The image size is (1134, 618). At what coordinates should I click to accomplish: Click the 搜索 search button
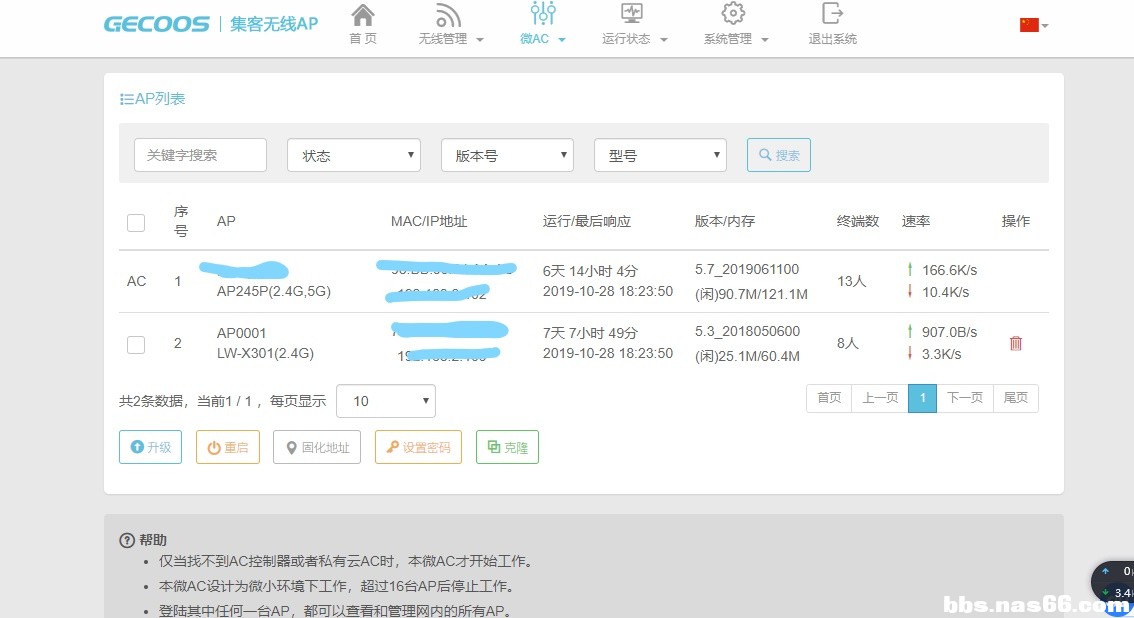779,155
